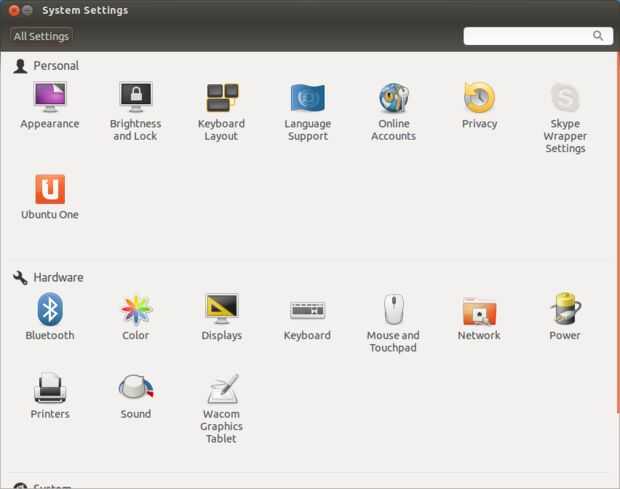Open Brightness and Lock settings
This screenshot has width=620, height=489.
tap(136, 111)
